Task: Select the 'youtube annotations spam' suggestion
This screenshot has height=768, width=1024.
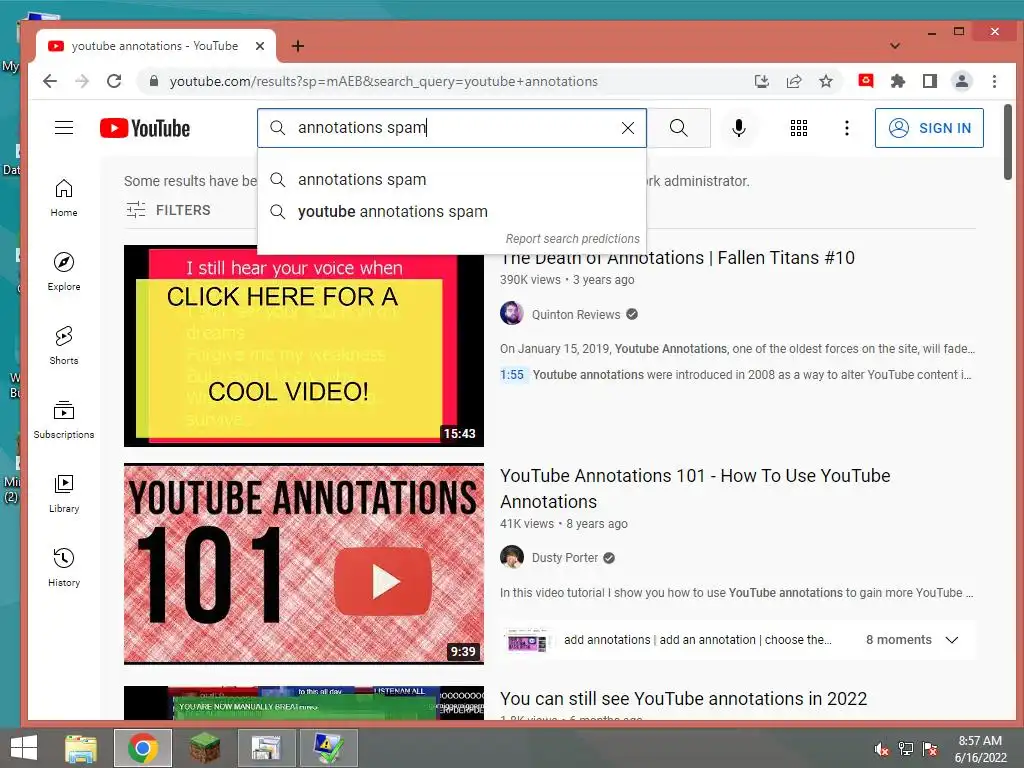Action: 452,212
